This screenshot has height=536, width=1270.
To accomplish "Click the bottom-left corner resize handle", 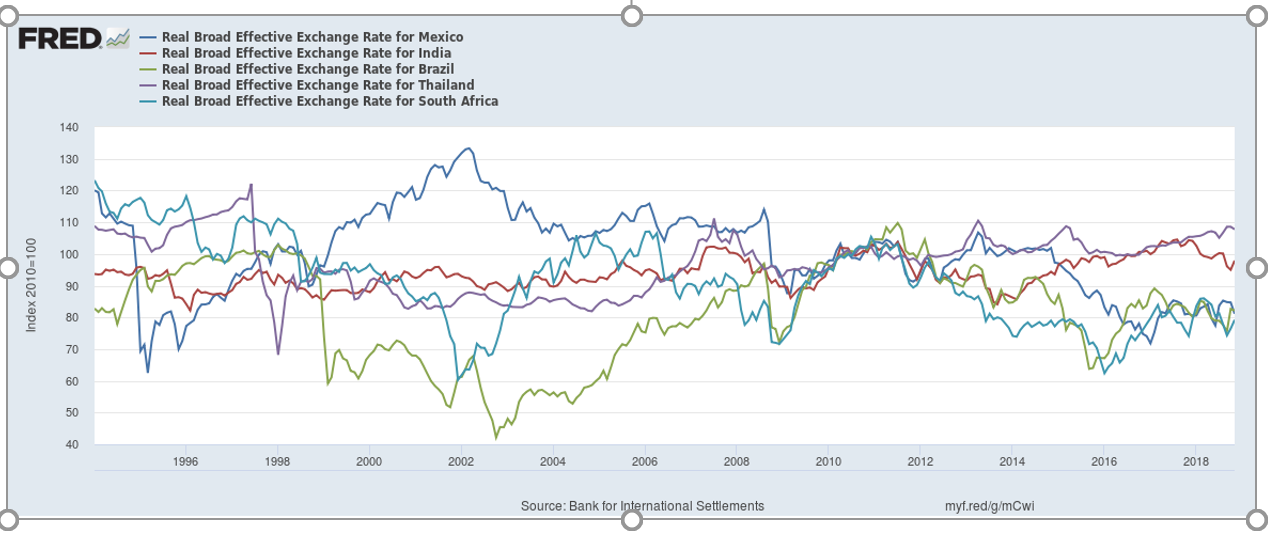I will [x=8, y=519].
